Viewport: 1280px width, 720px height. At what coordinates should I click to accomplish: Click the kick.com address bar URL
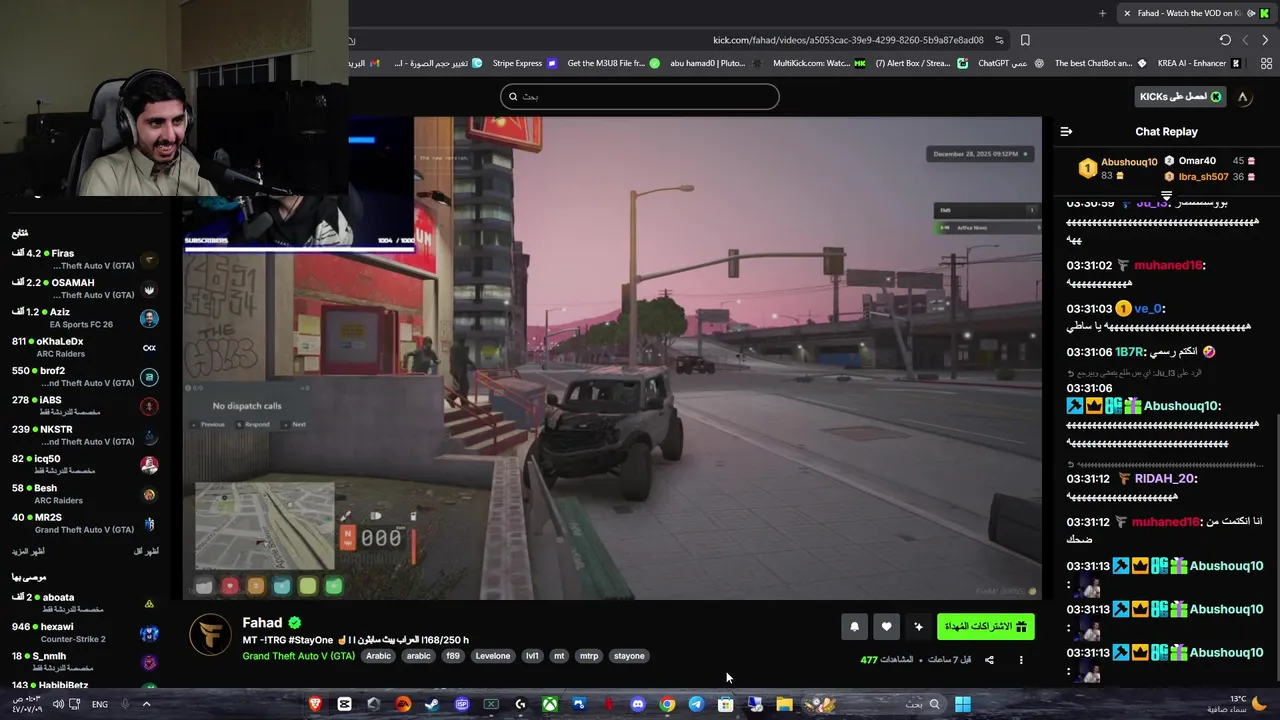point(848,40)
